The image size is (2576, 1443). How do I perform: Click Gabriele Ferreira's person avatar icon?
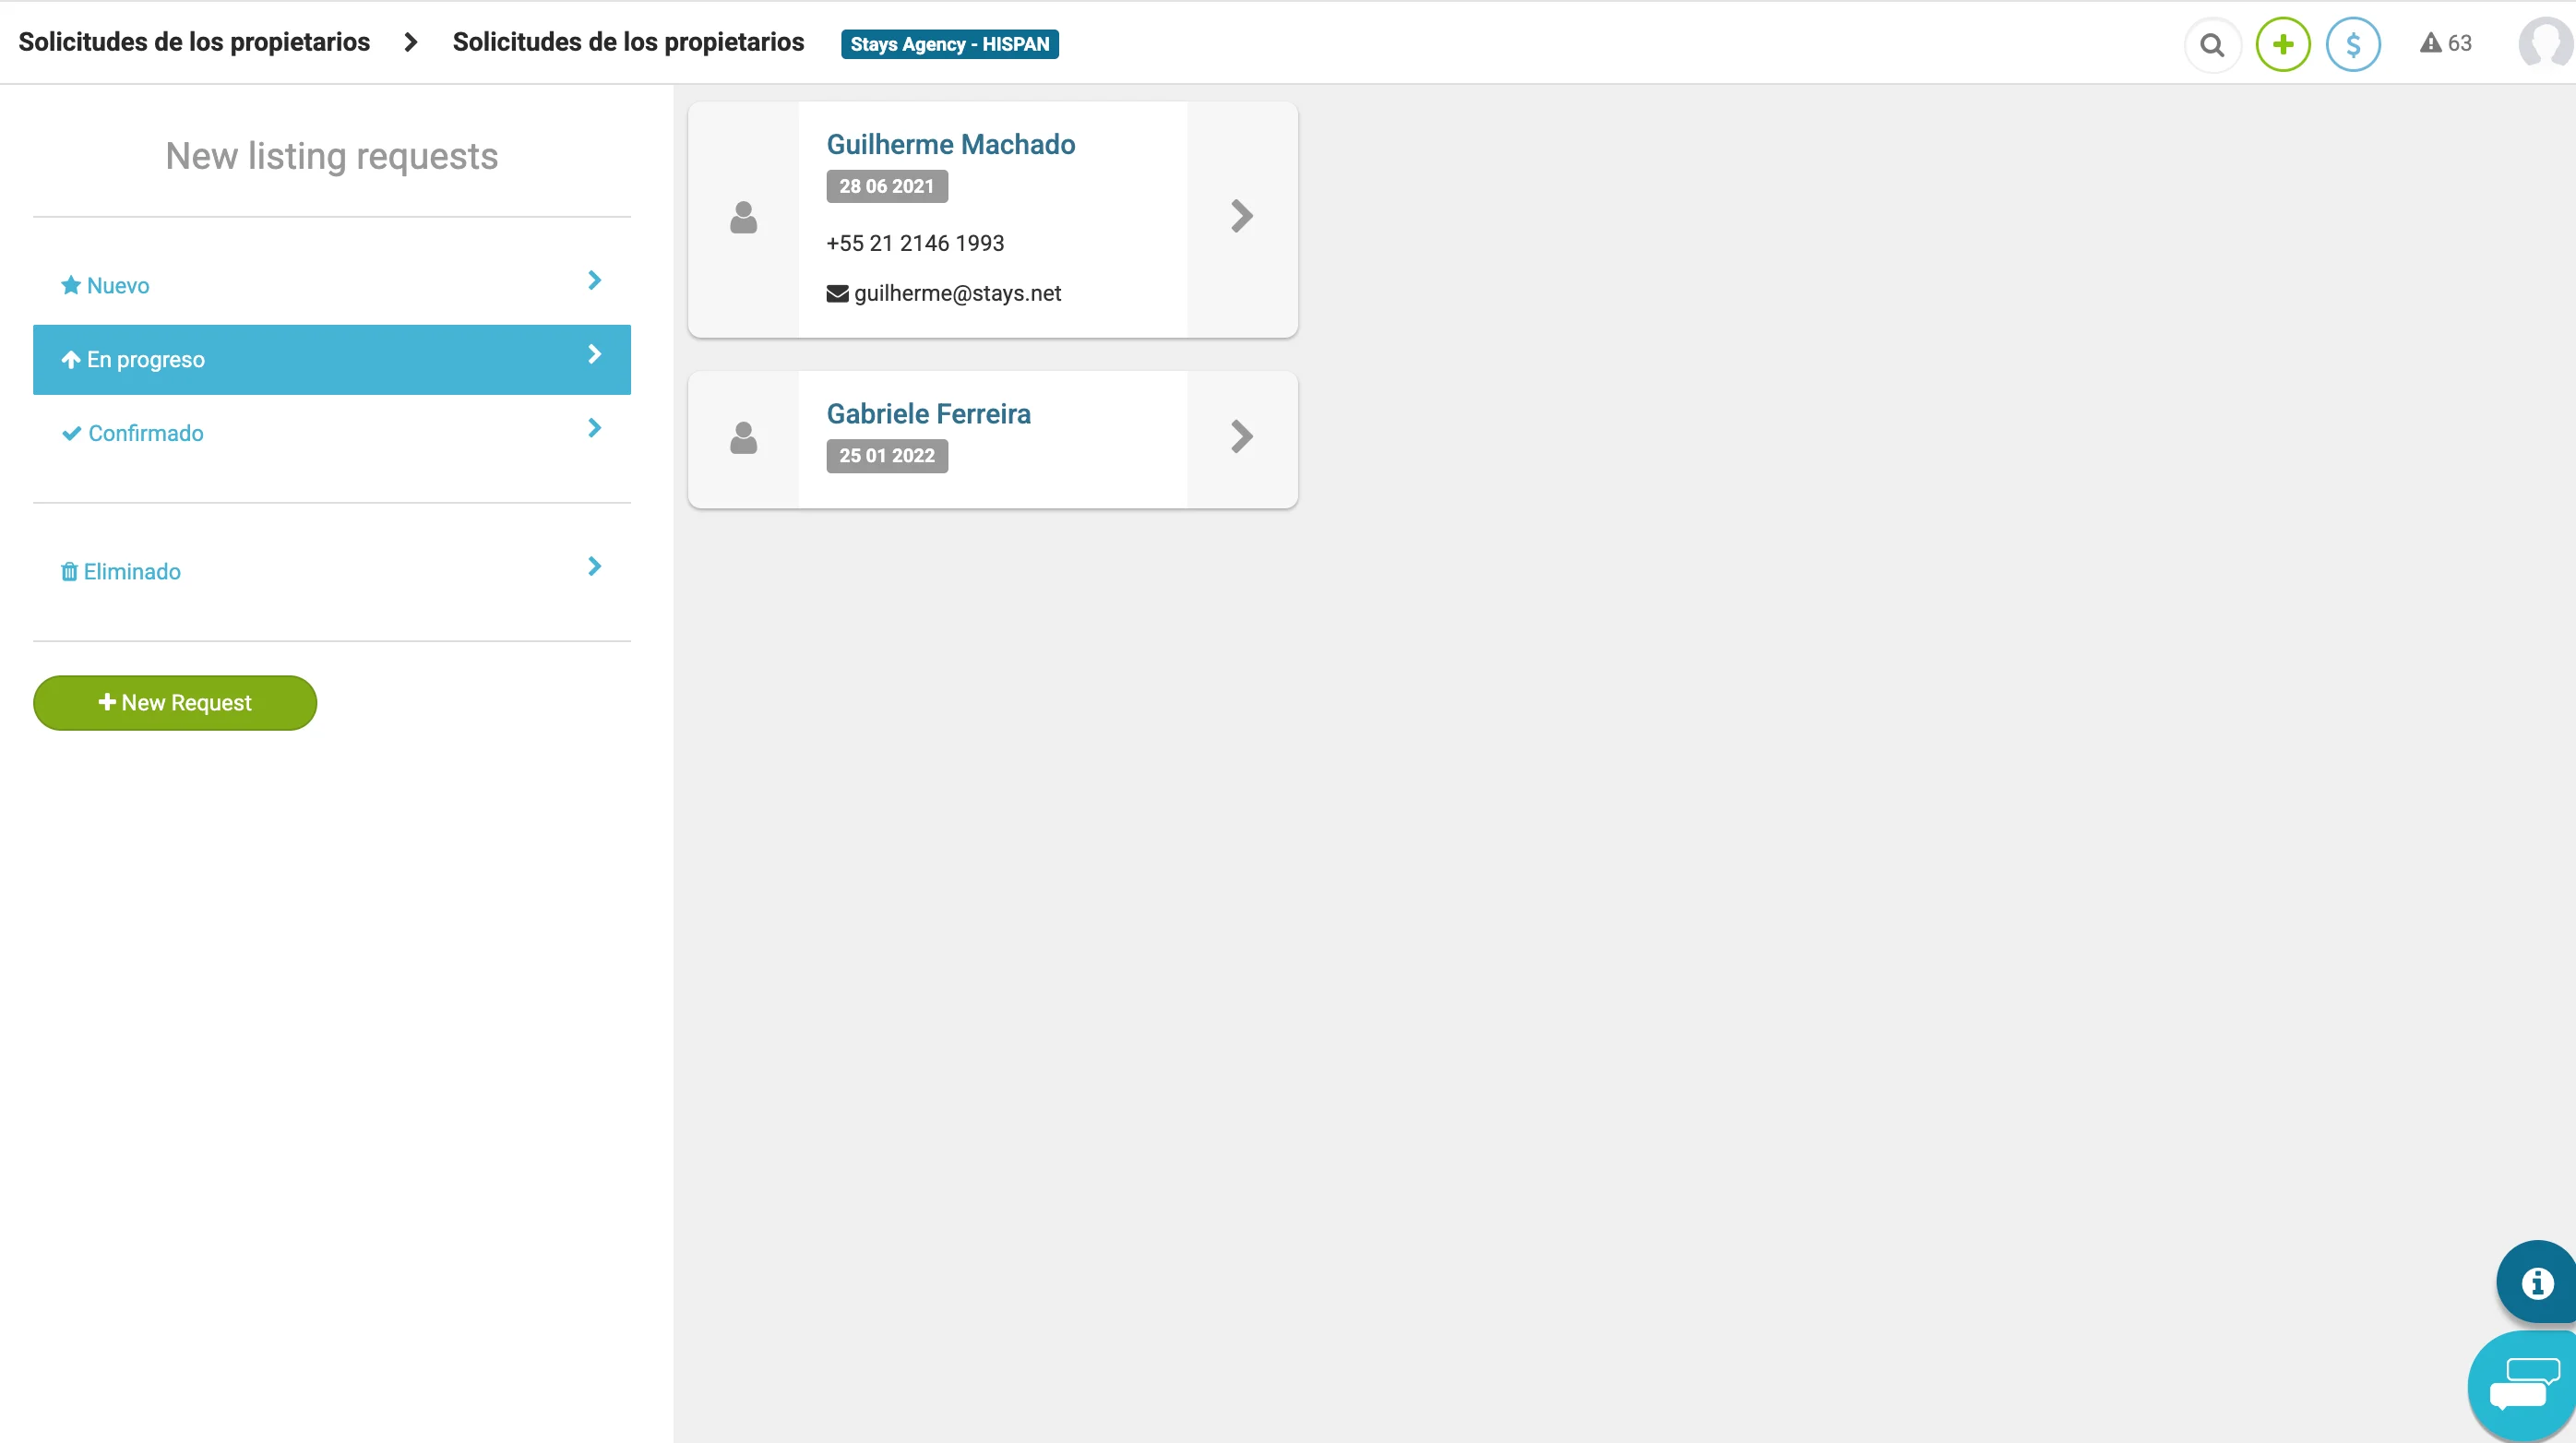(x=743, y=438)
